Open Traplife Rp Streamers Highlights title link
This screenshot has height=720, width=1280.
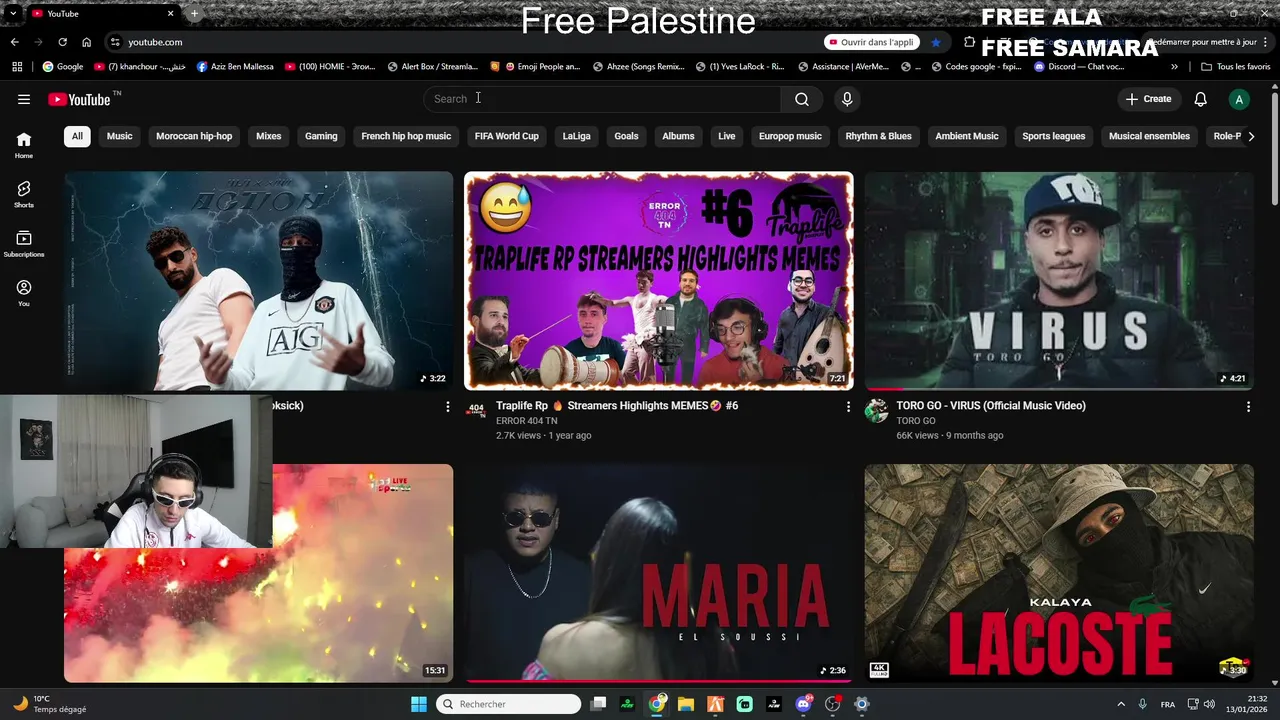[x=617, y=406]
